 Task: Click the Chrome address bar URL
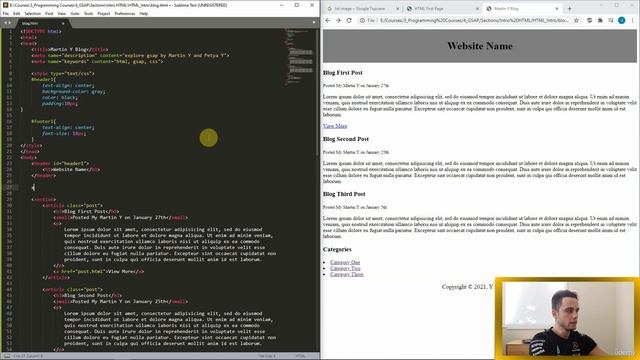[473, 20]
